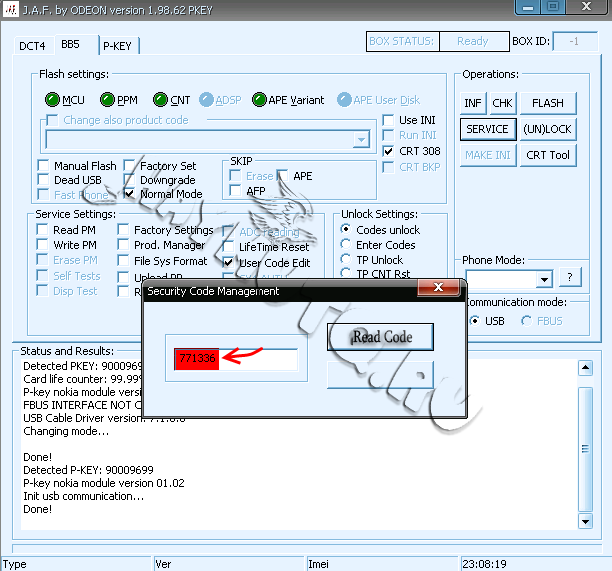Toggle the Disp Test checkbox

click(42, 291)
